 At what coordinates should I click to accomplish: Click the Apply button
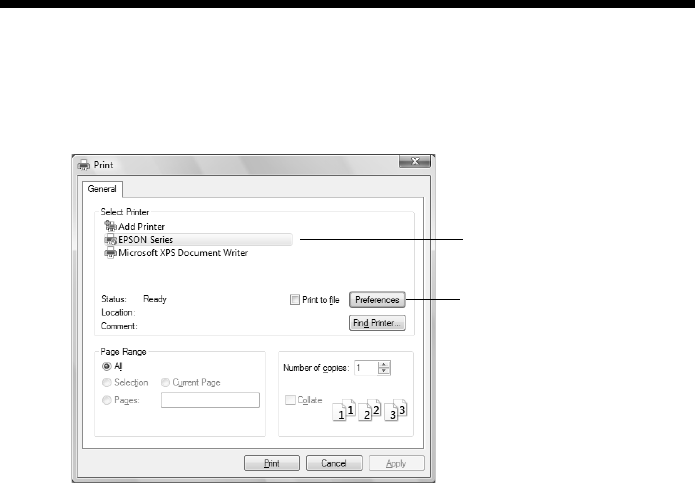coord(397,464)
